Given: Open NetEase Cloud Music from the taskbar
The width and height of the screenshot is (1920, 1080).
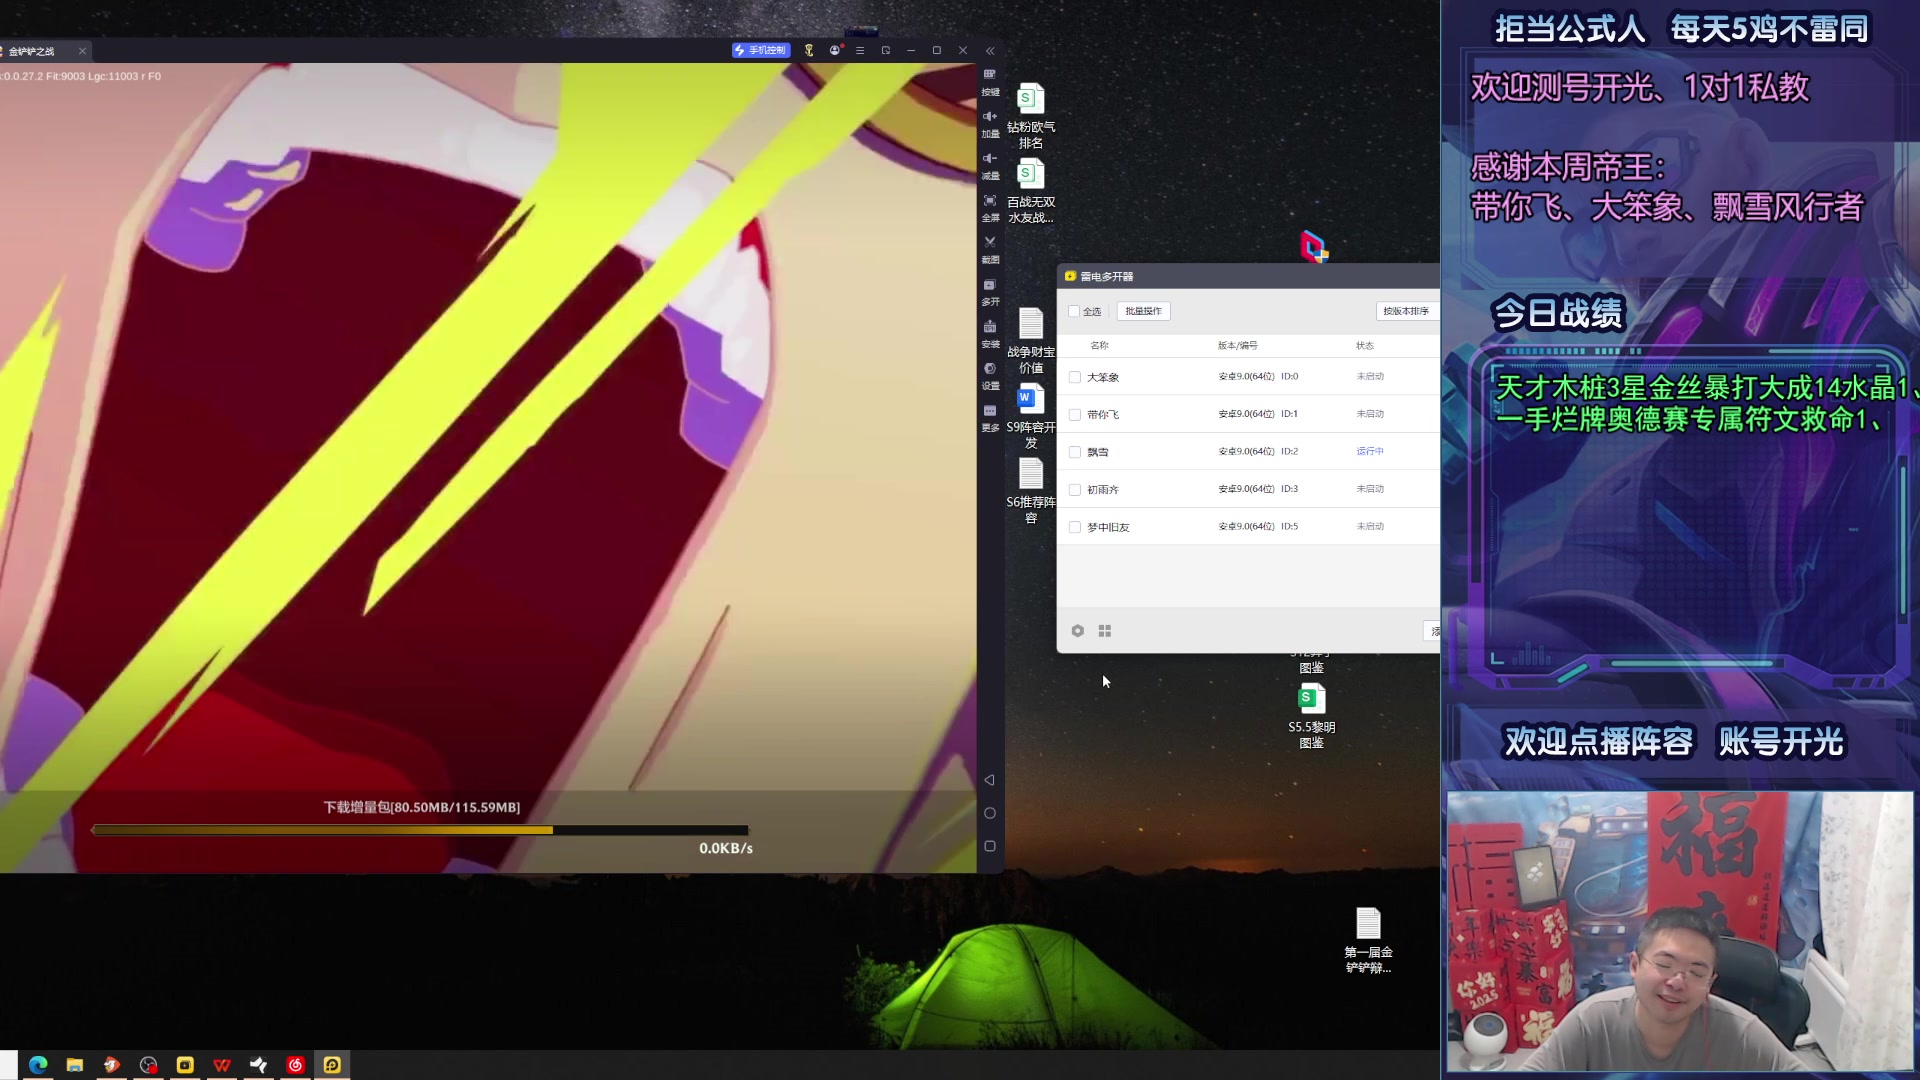Looking at the screenshot, I should click(x=295, y=1065).
